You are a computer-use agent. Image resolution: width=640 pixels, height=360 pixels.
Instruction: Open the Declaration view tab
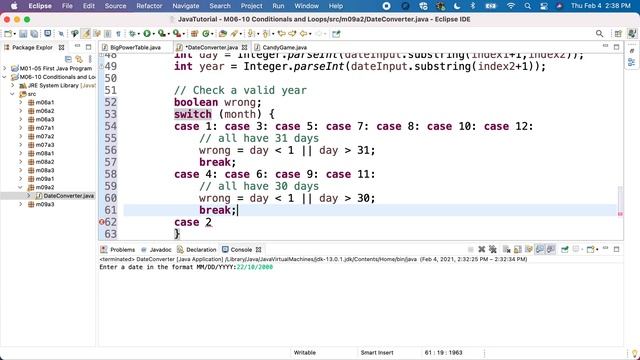[197, 249]
